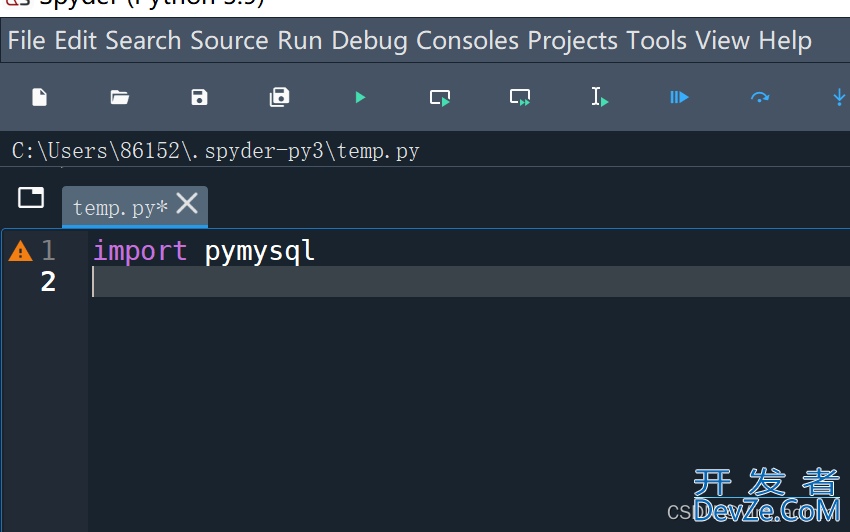Viewport: 850px width, 532px height.
Task: Close the temp.py tab
Action: (188, 204)
